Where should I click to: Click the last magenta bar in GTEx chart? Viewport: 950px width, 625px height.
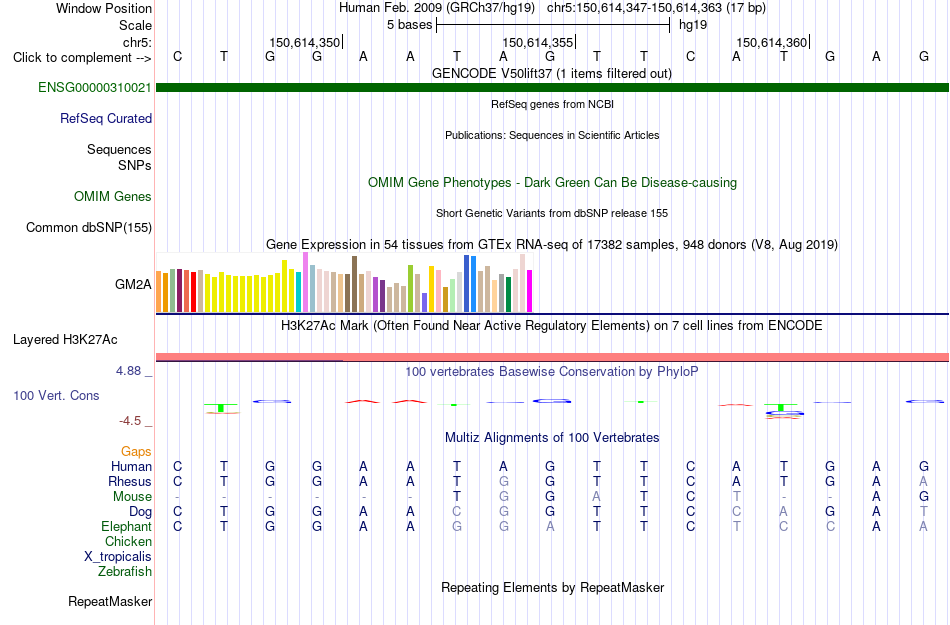click(x=530, y=291)
